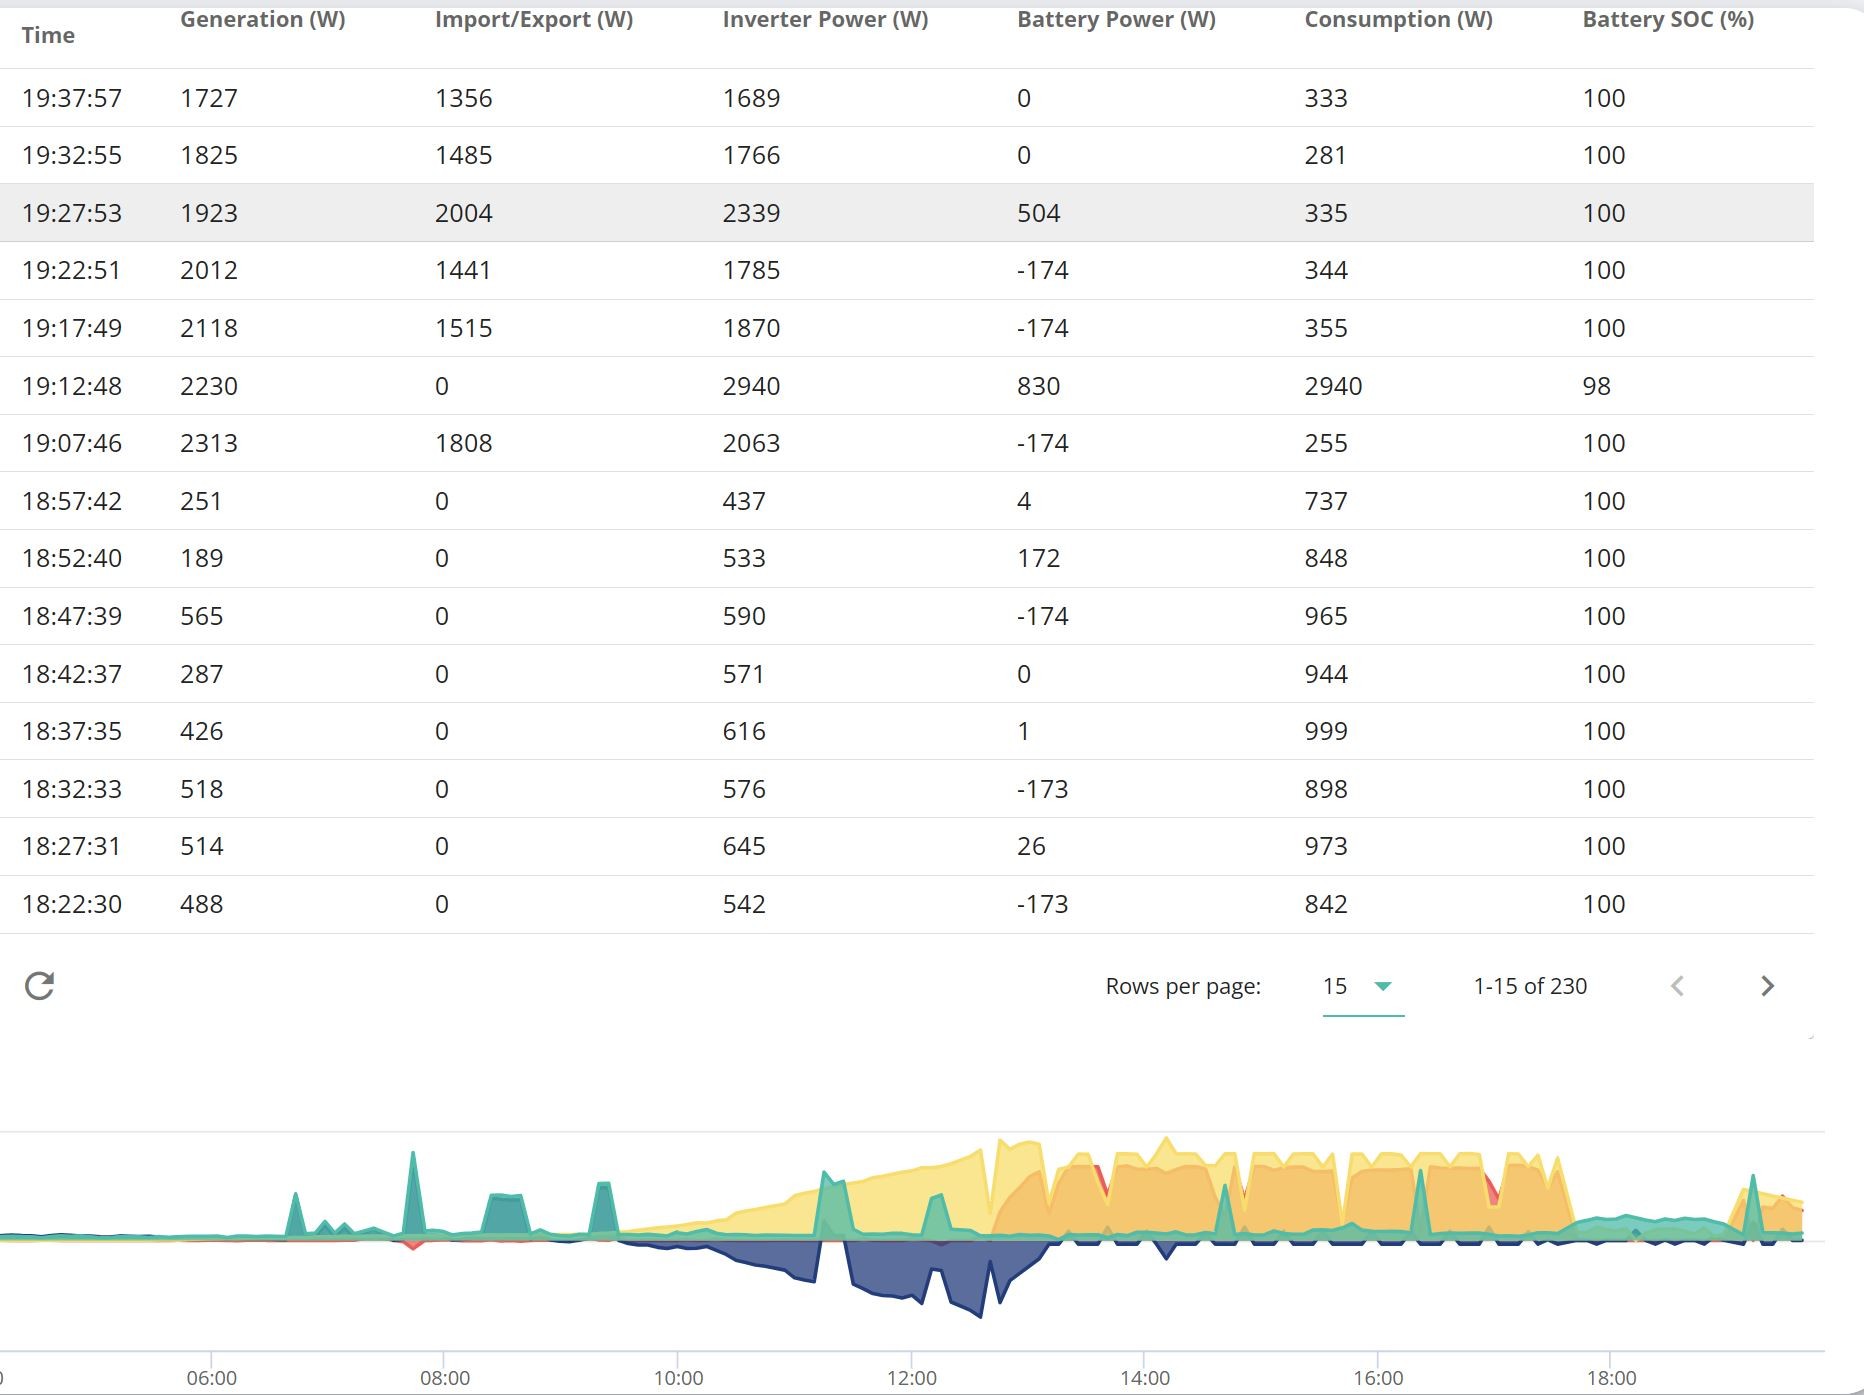Click the previous page arrow

point(1678,986)
